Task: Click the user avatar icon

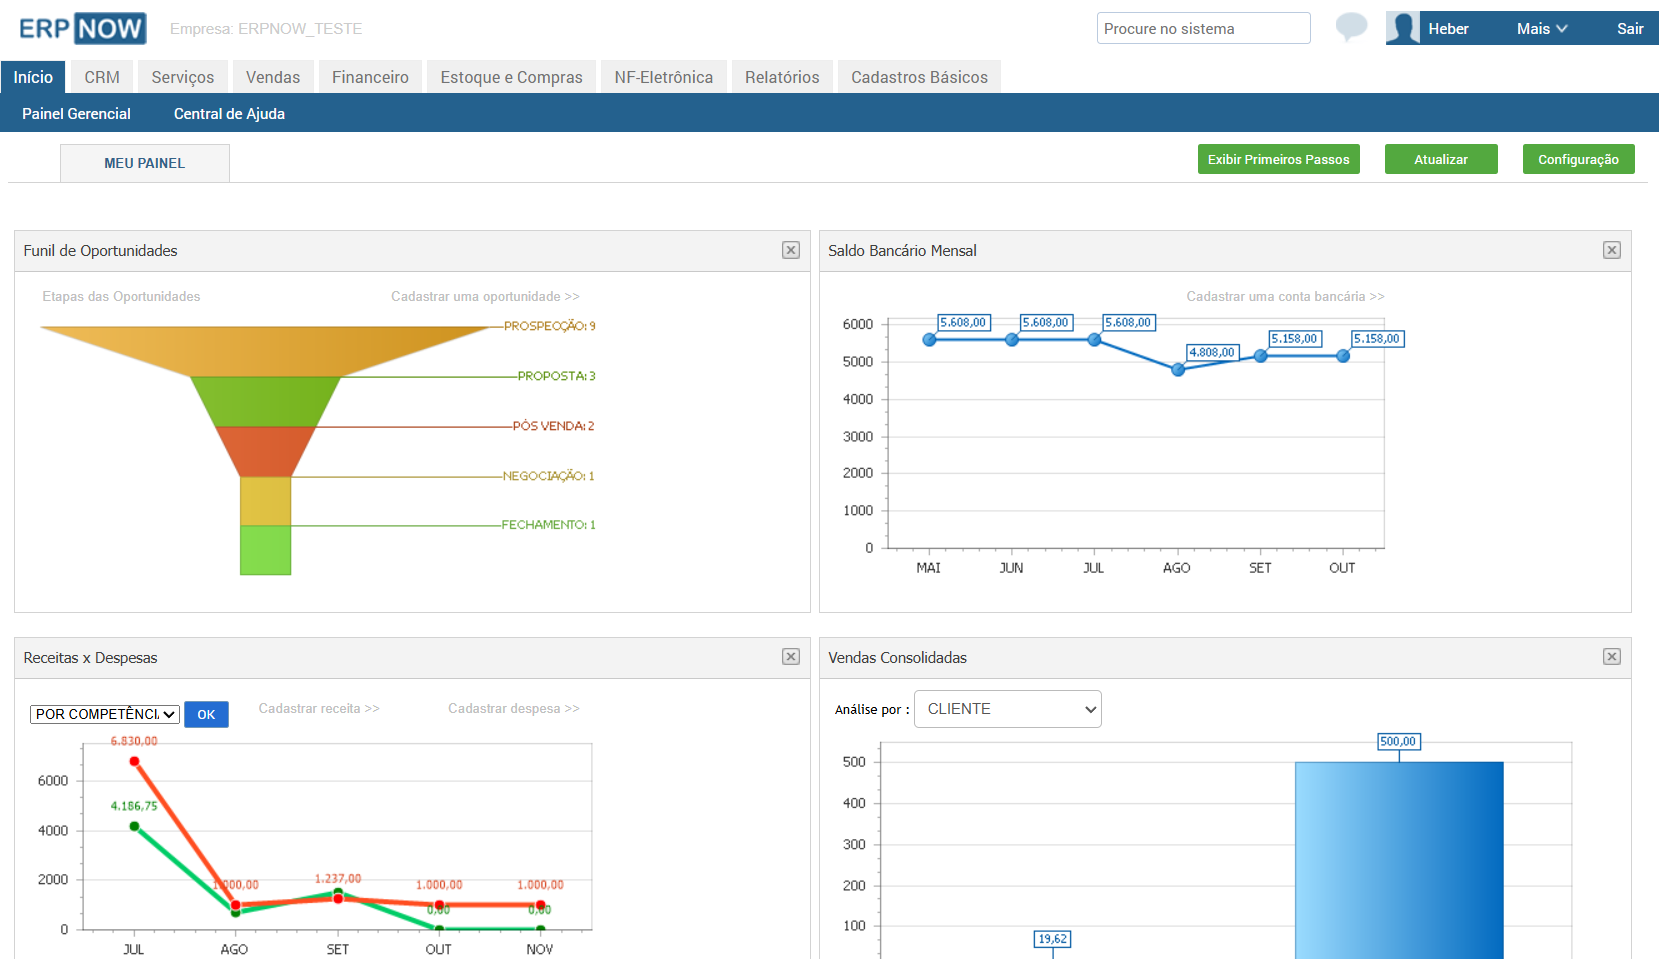Action: click(x=1403, y=28)
